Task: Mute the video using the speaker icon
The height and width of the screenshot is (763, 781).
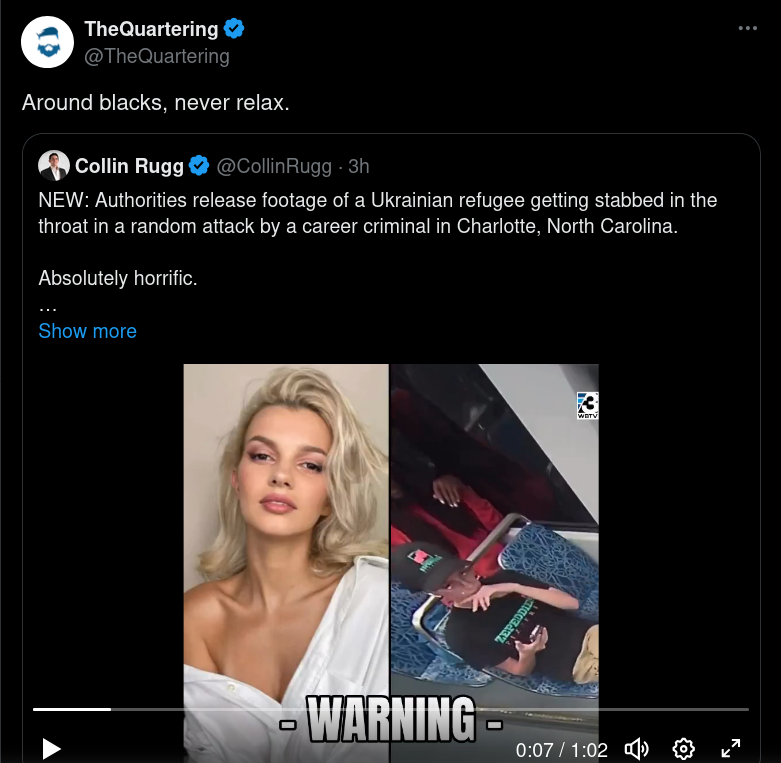Action: [636, 749]
